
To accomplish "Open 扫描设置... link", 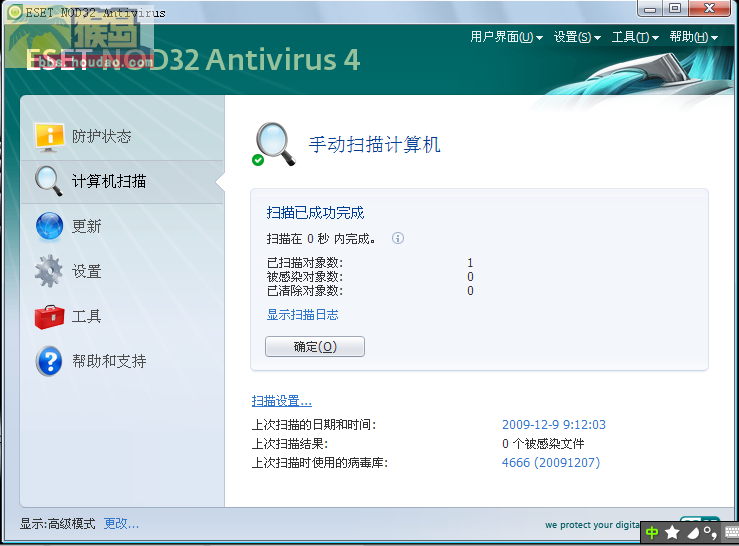I will coord(281,401).
